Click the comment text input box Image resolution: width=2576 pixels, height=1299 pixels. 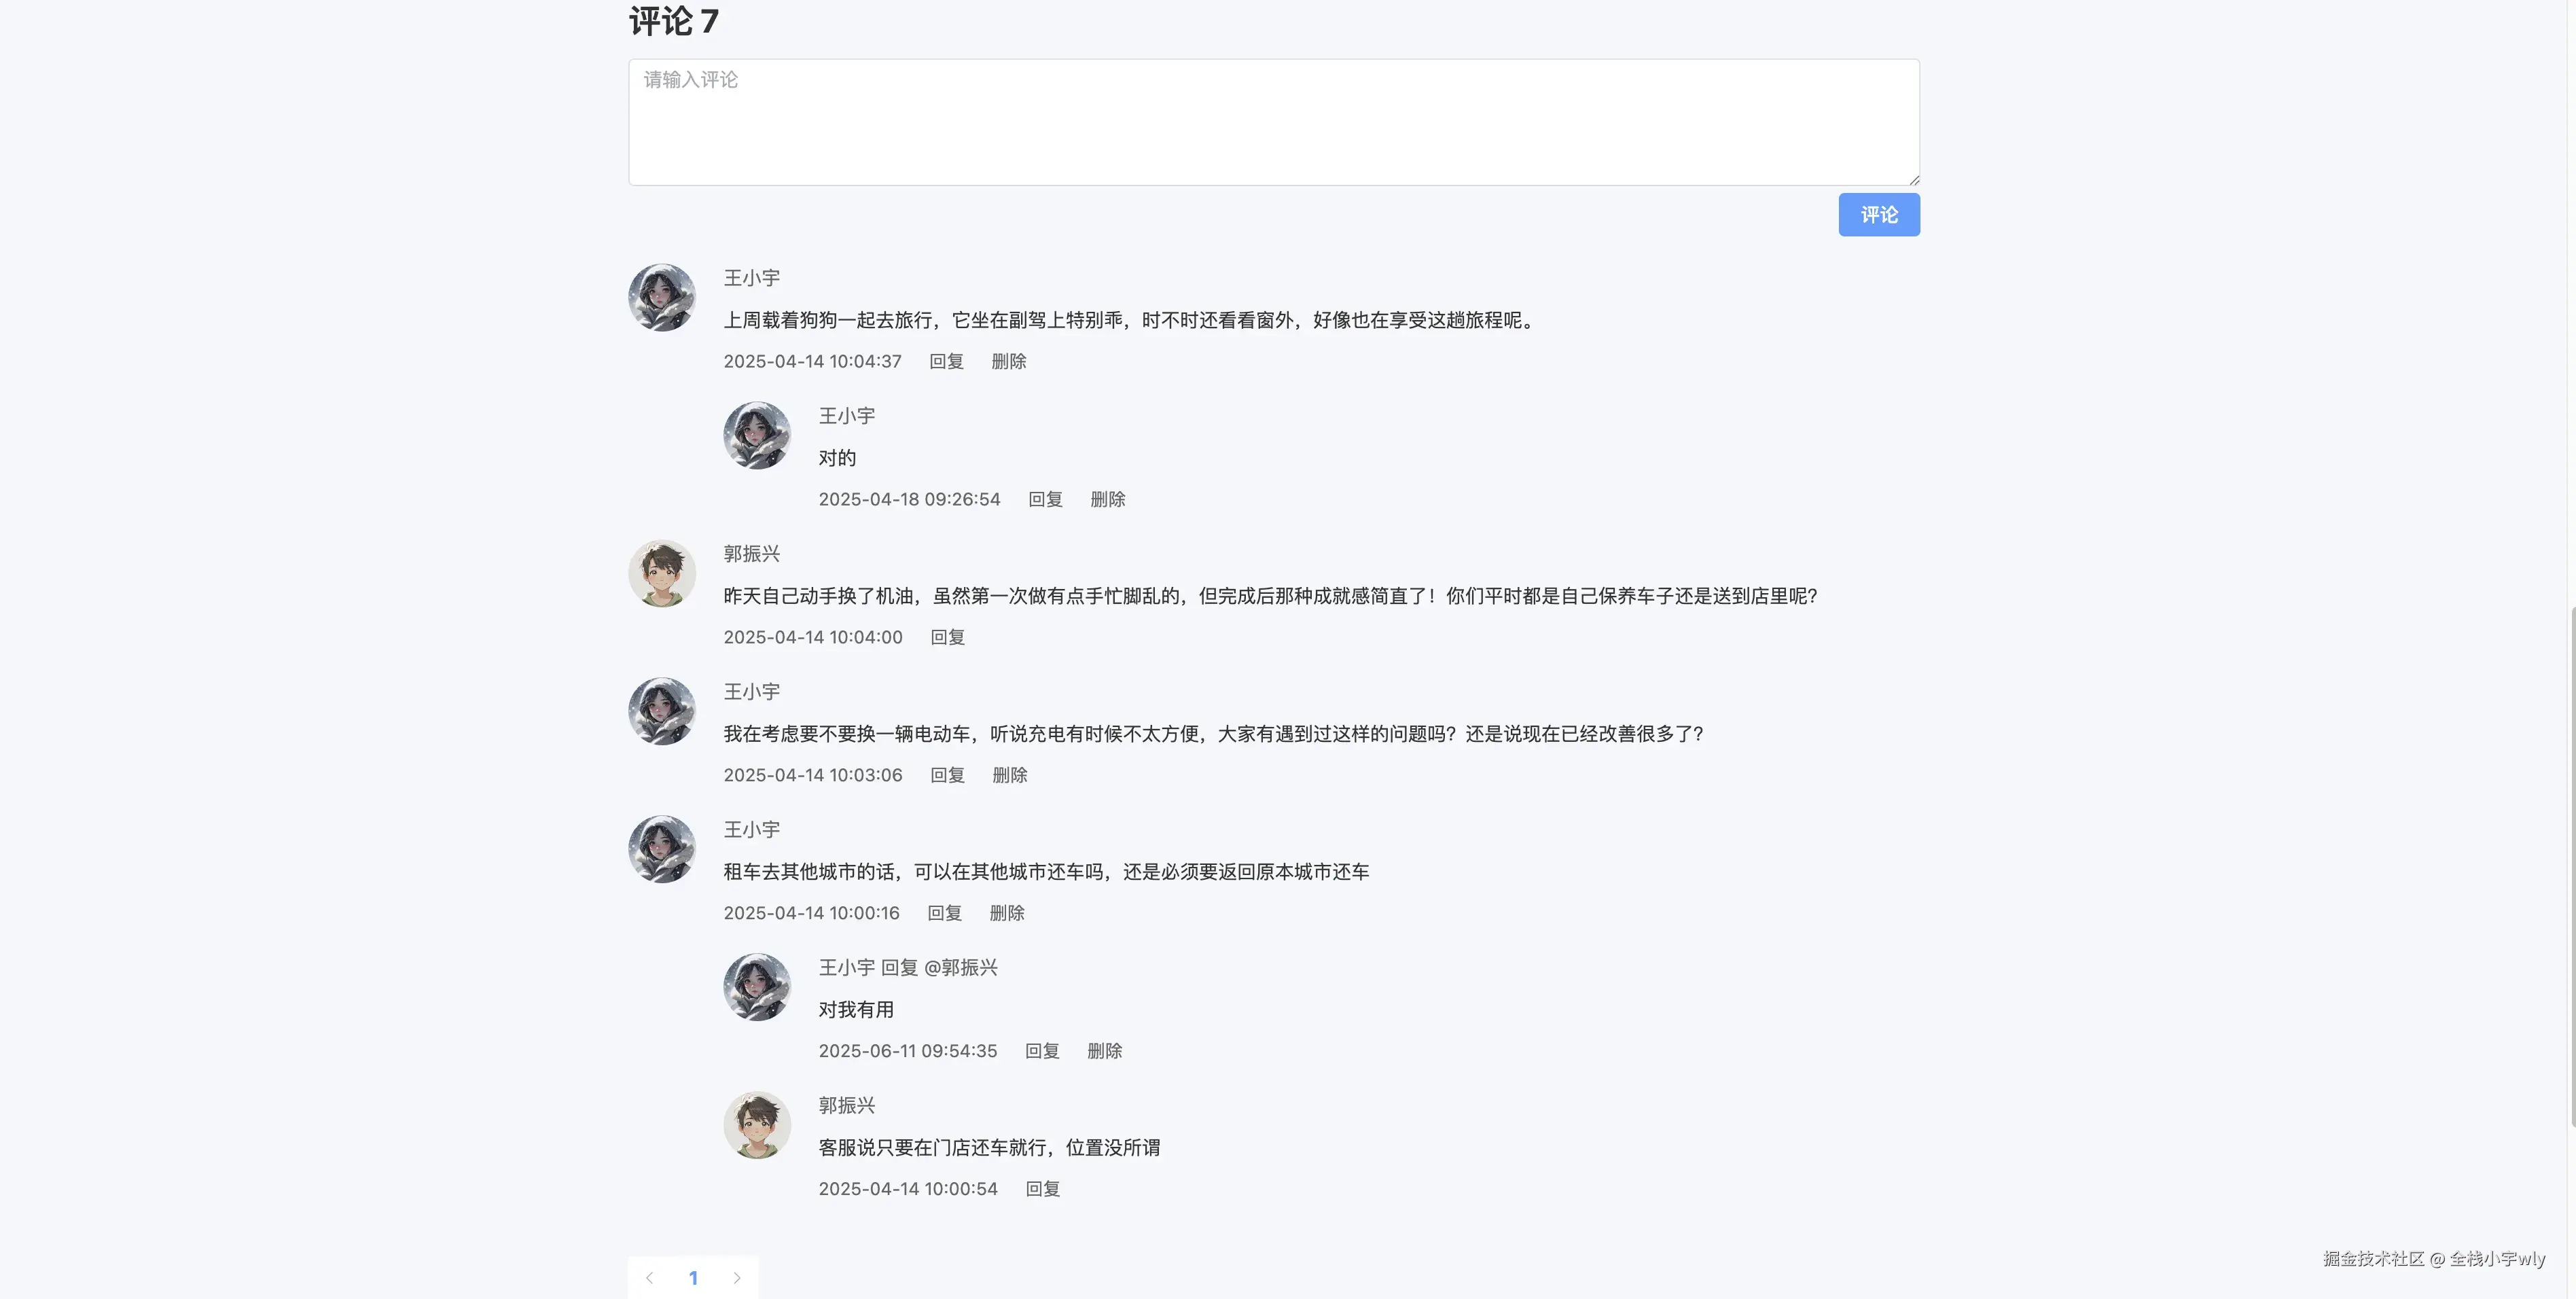pyautogui.click(x=1273, y=122)
